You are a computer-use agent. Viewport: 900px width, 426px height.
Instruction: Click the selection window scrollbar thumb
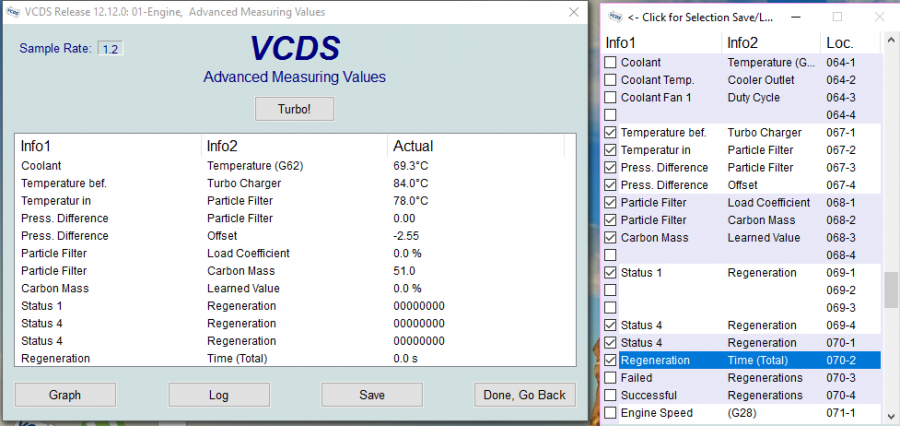pos(891,291)
